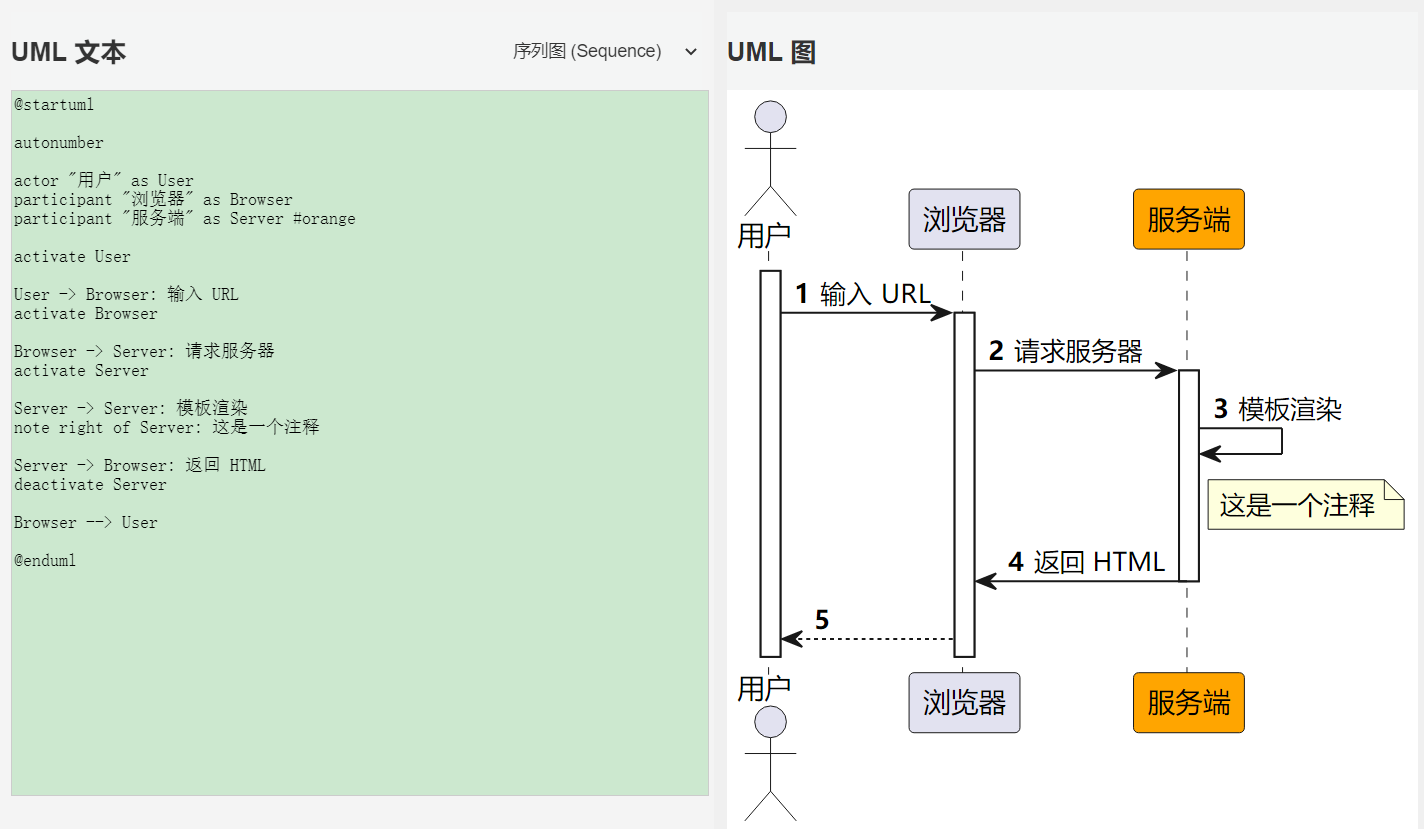Click the @enduml line in the editor
This screenshot has width=1424, height=829.
(x=45, y=561)
